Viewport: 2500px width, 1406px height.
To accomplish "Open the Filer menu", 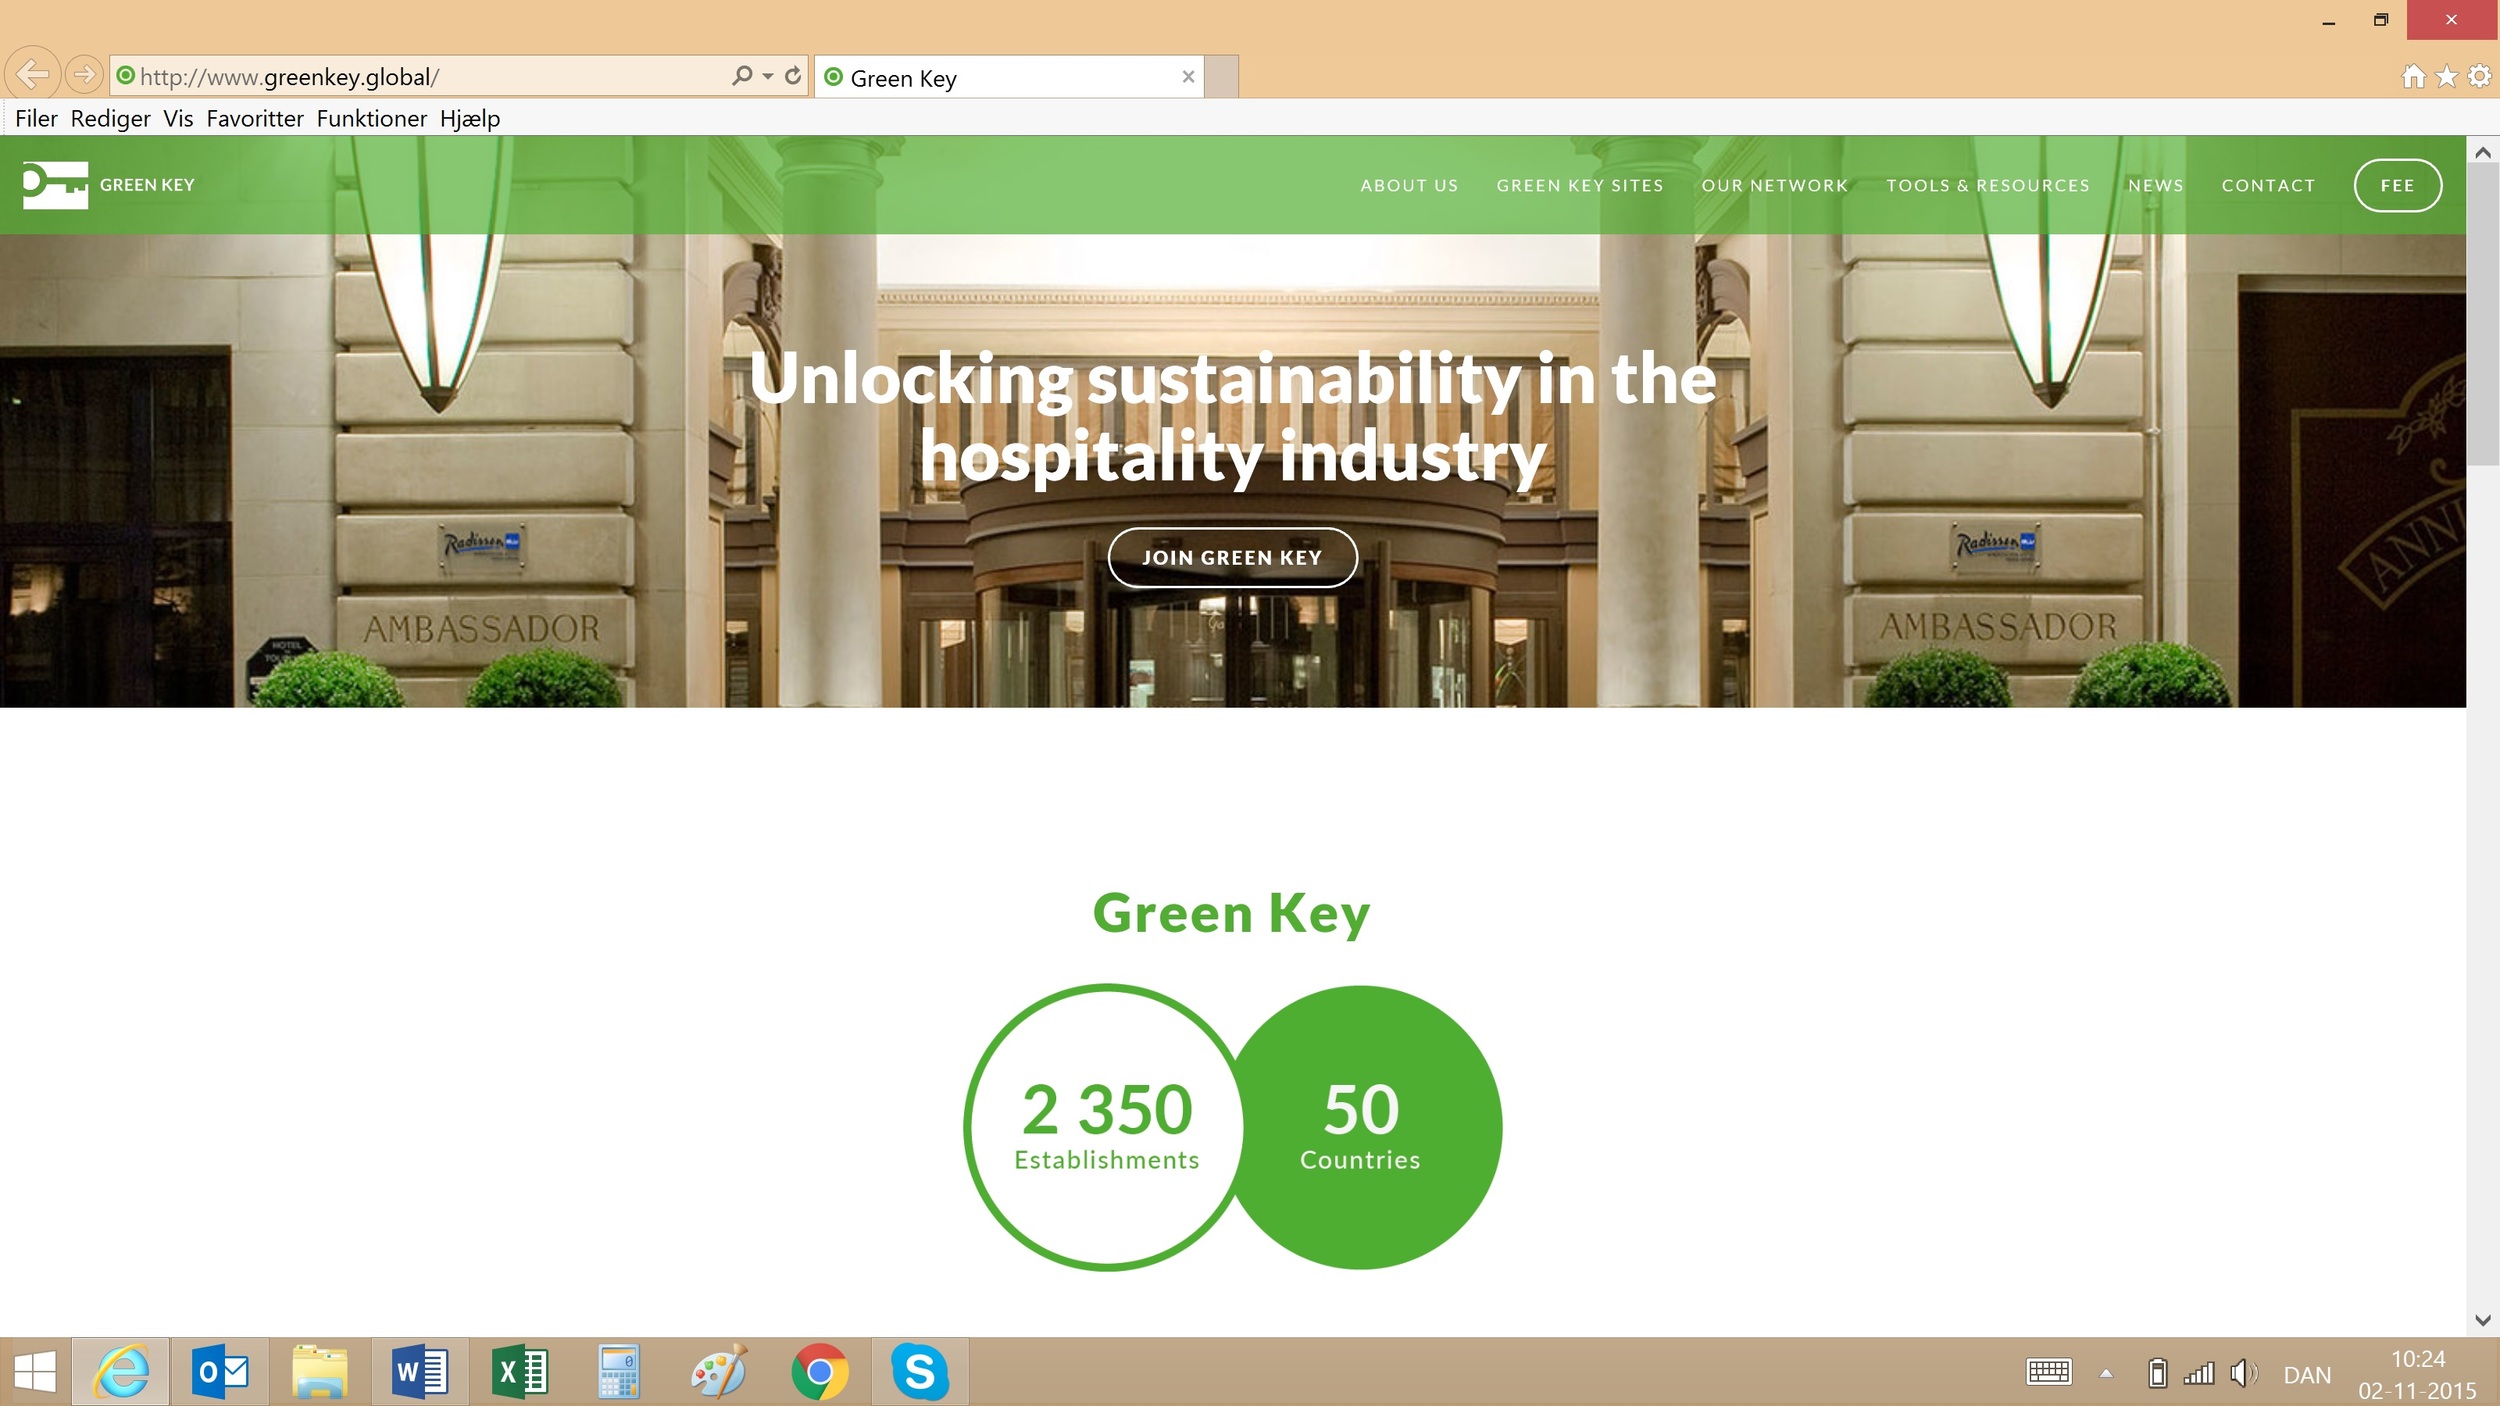I will 36,118.
